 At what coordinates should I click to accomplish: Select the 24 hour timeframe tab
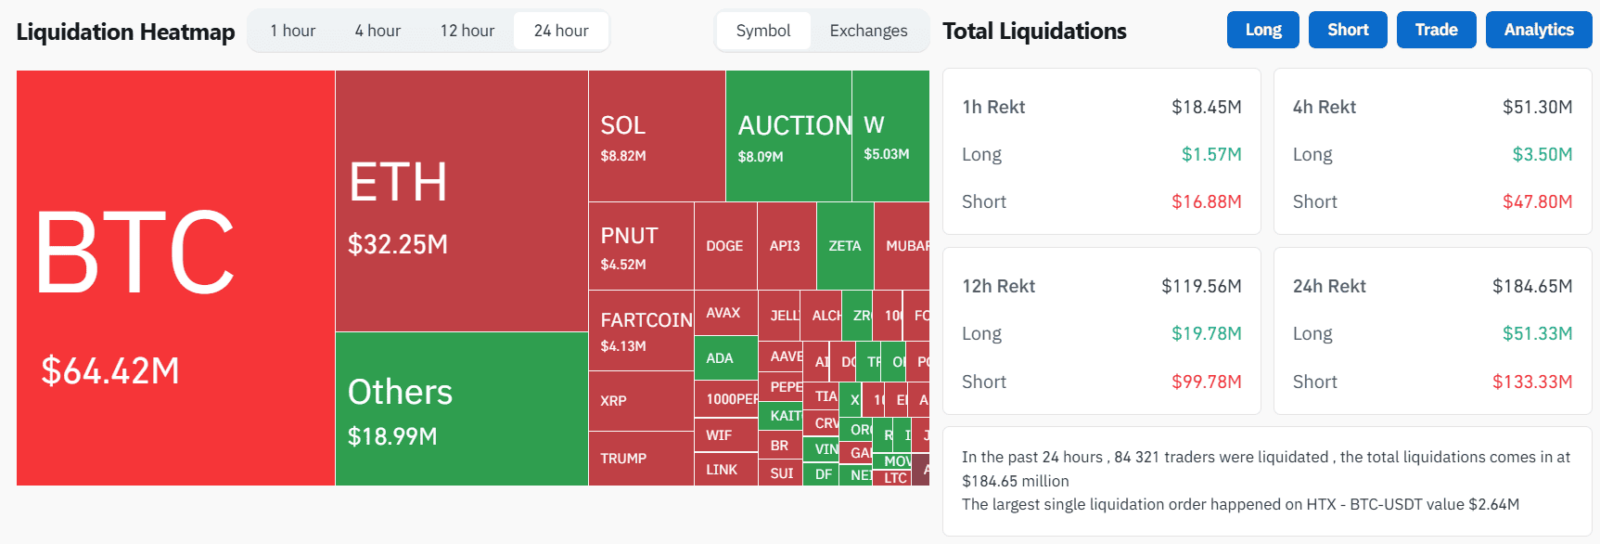coord(561,31)
